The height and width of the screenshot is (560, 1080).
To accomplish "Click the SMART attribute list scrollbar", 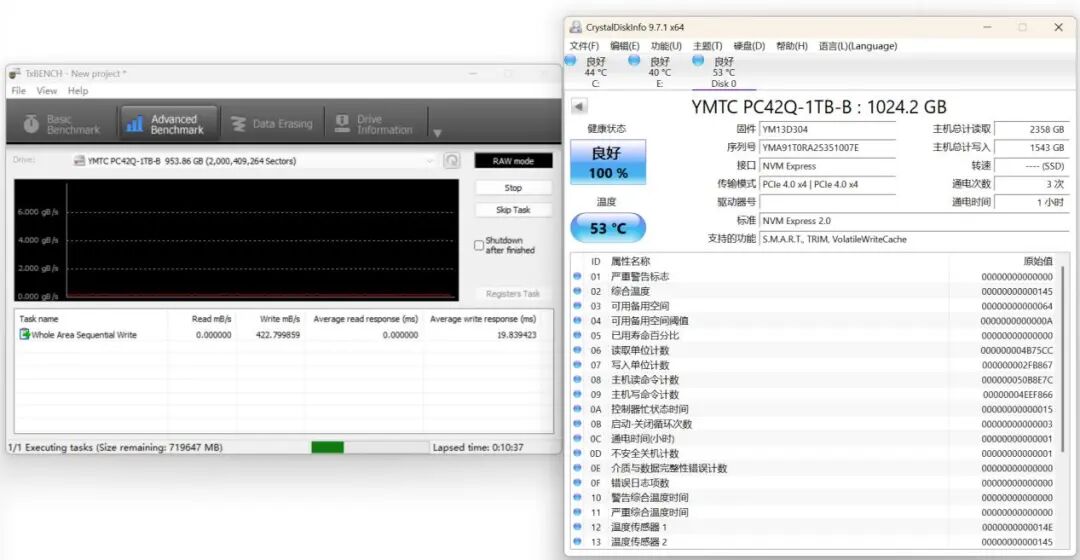I will 1064,357.
